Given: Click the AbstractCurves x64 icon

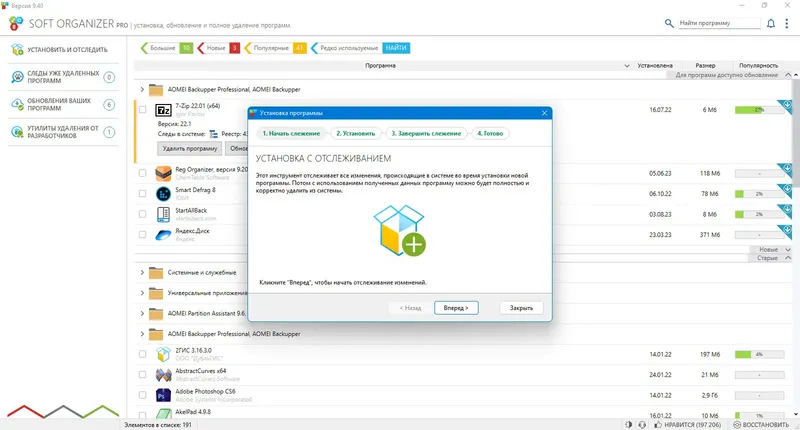Looking at the screenshot, I should [163, 375].
